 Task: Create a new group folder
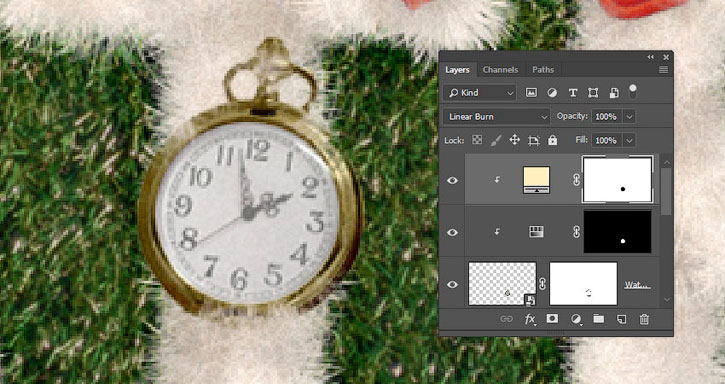(599, 318)
